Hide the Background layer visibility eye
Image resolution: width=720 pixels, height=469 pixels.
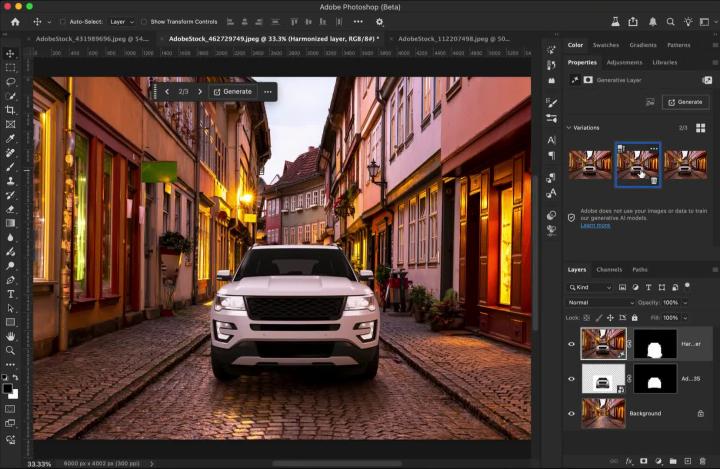[572, 413]
